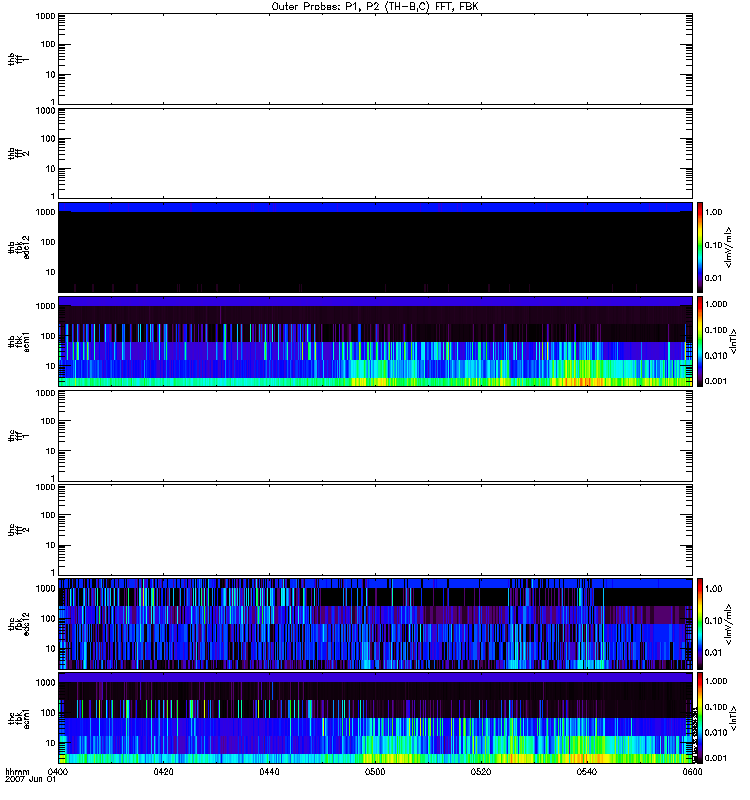Click the 0440 time axis label
Image resolution: width=750 pixels, height=800 pixels.
pyautogui.click(x=269, y=772)
